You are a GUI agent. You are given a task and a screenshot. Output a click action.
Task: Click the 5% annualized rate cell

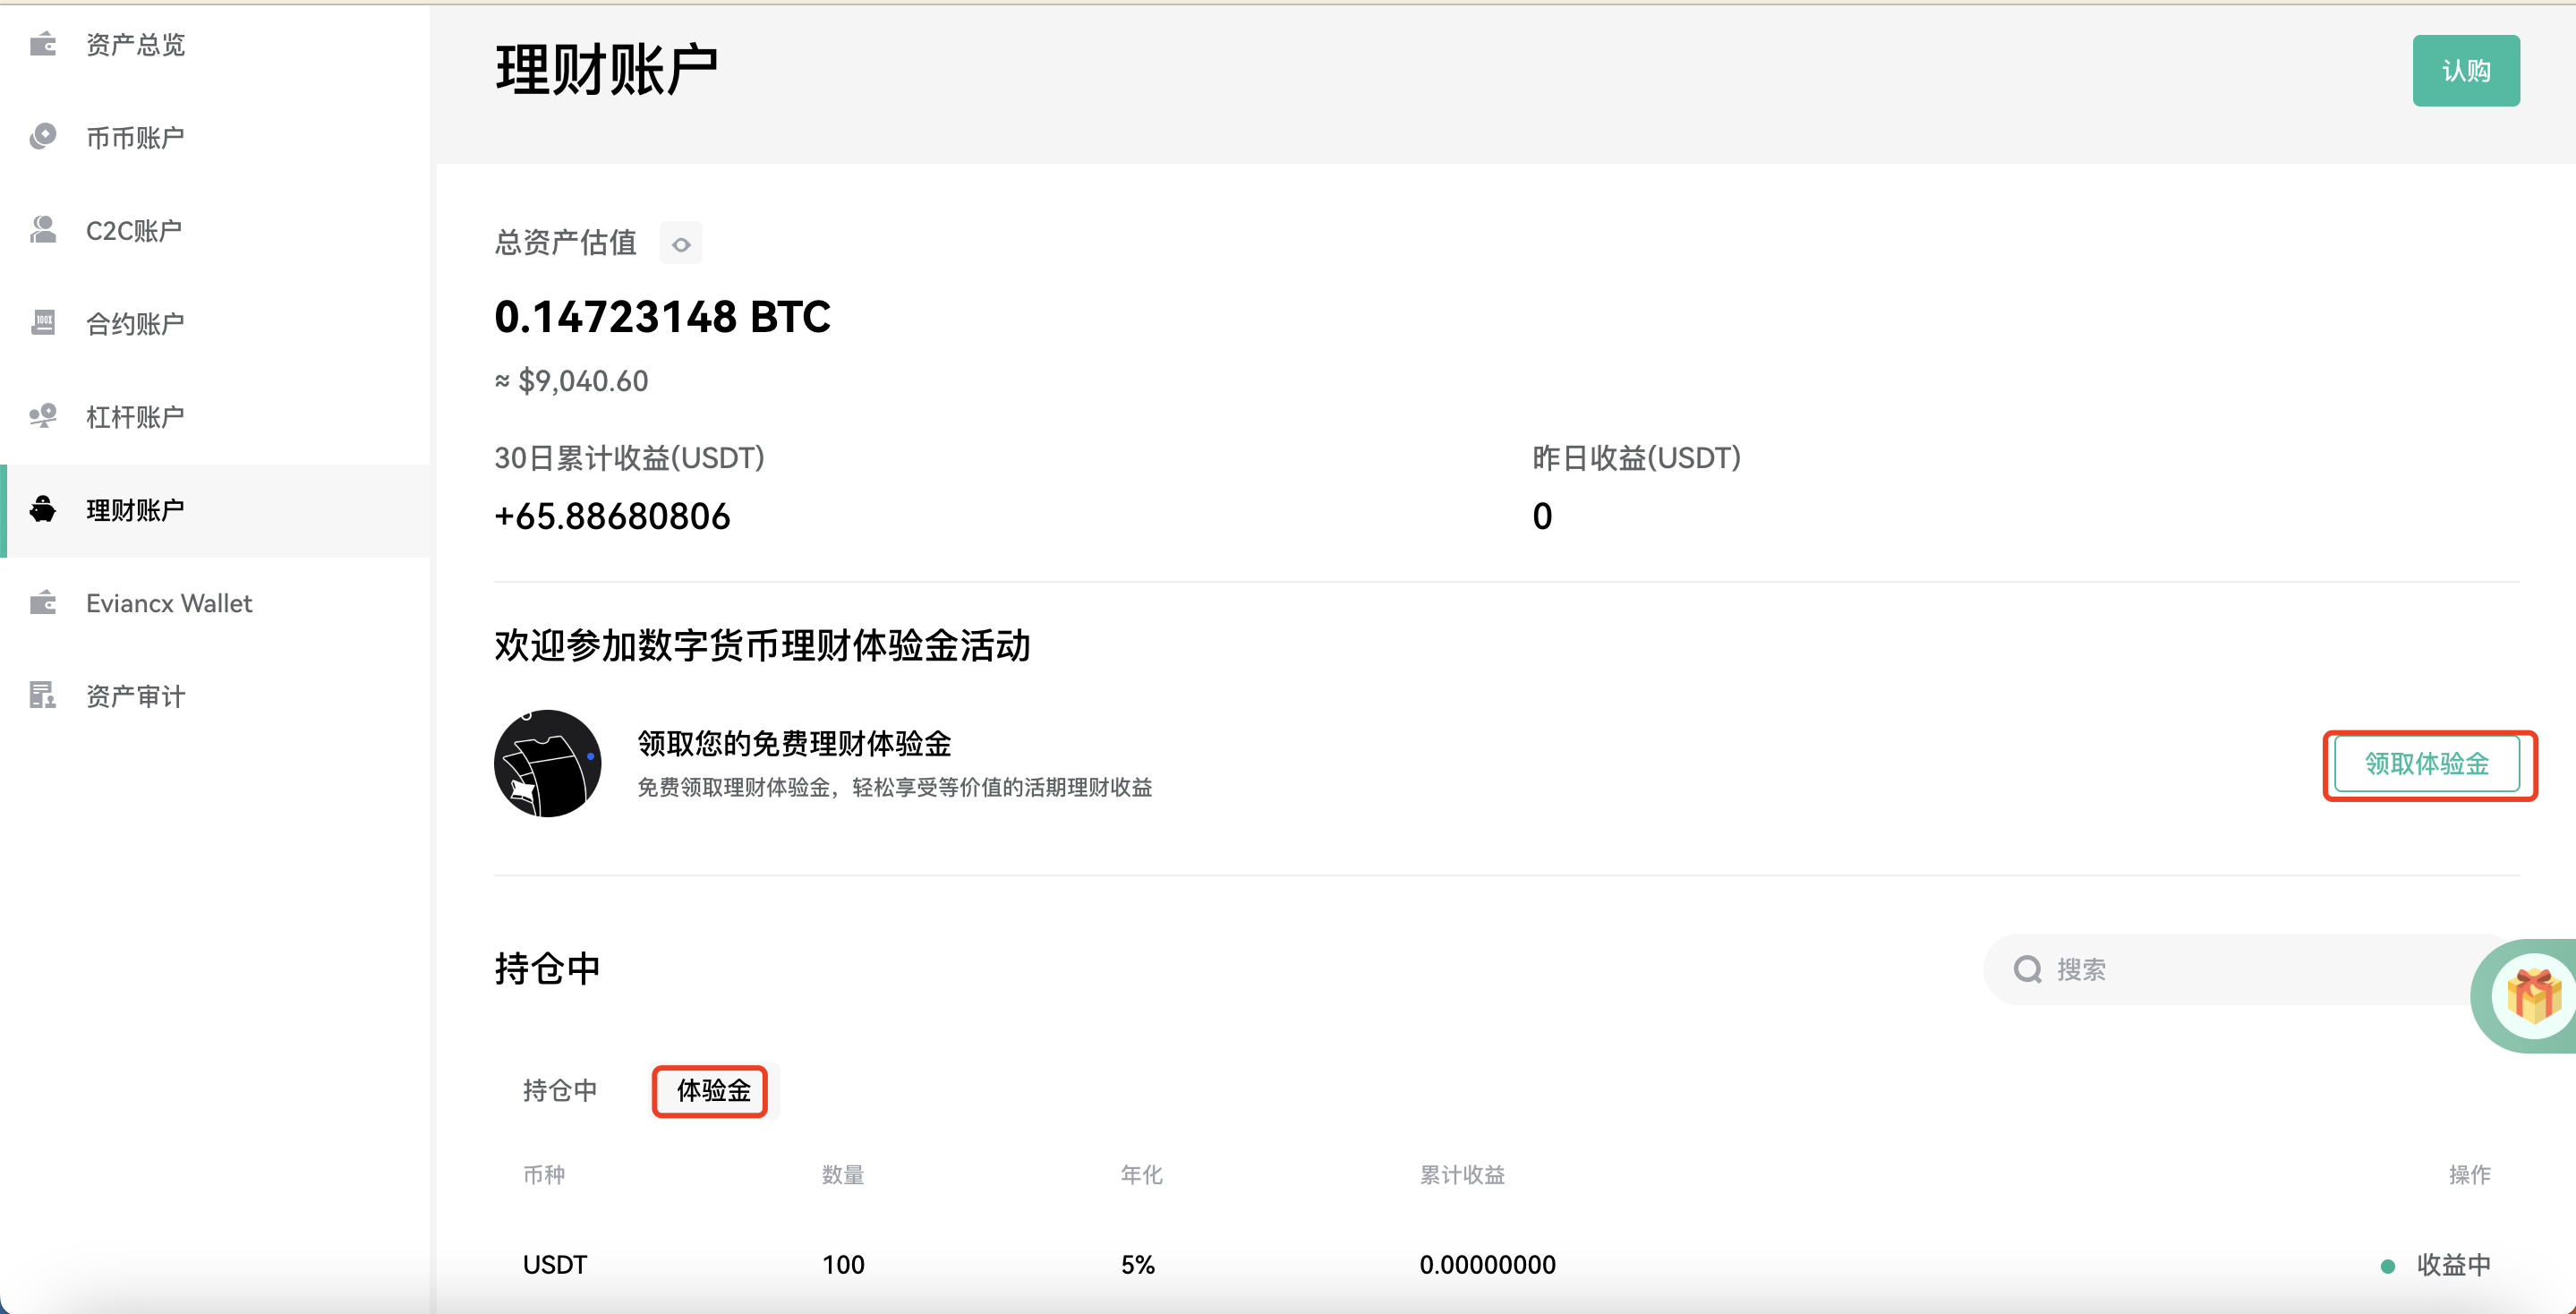(x=1138, y=1265)
